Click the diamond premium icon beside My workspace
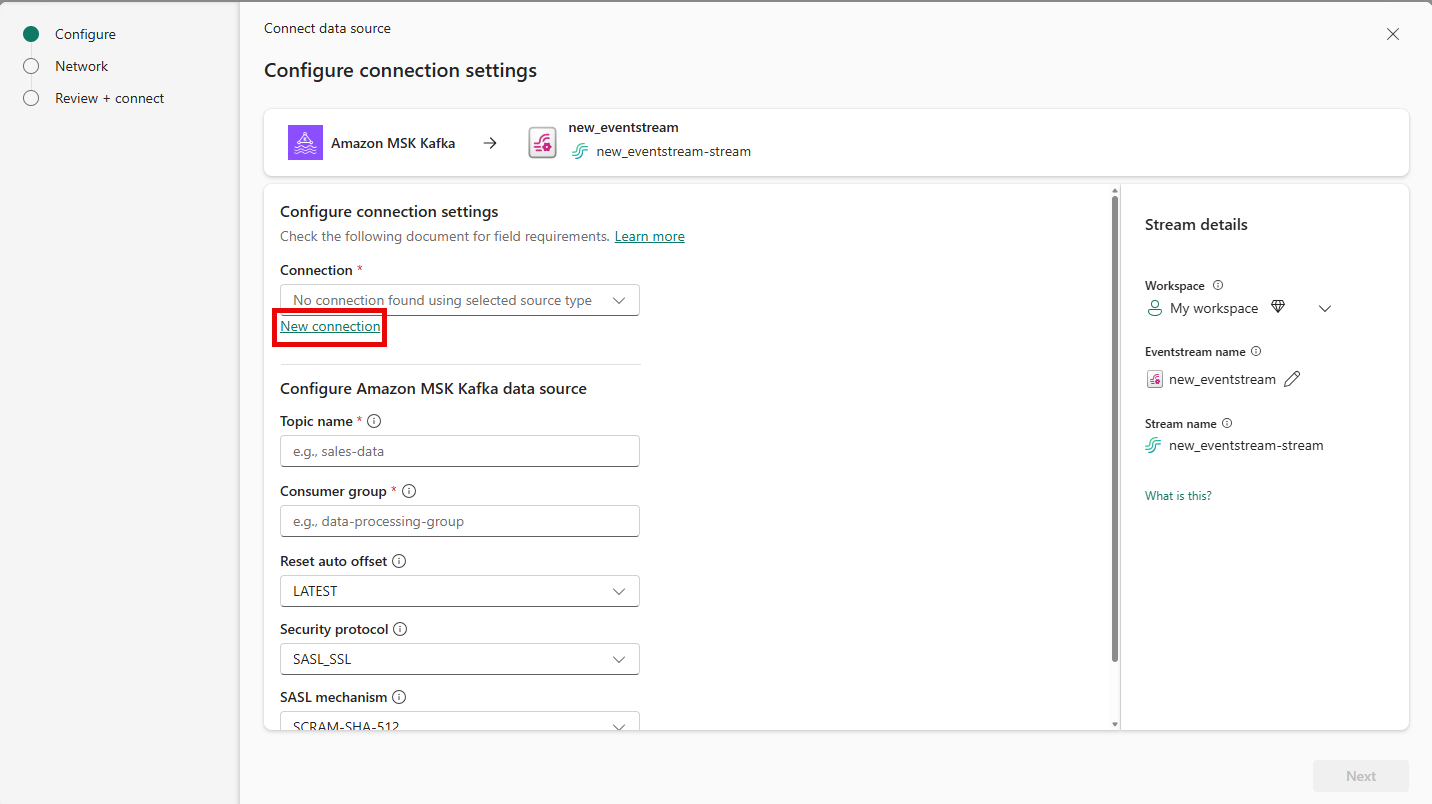Viewport: 1432px width, 804px height. pos(1278,307)
